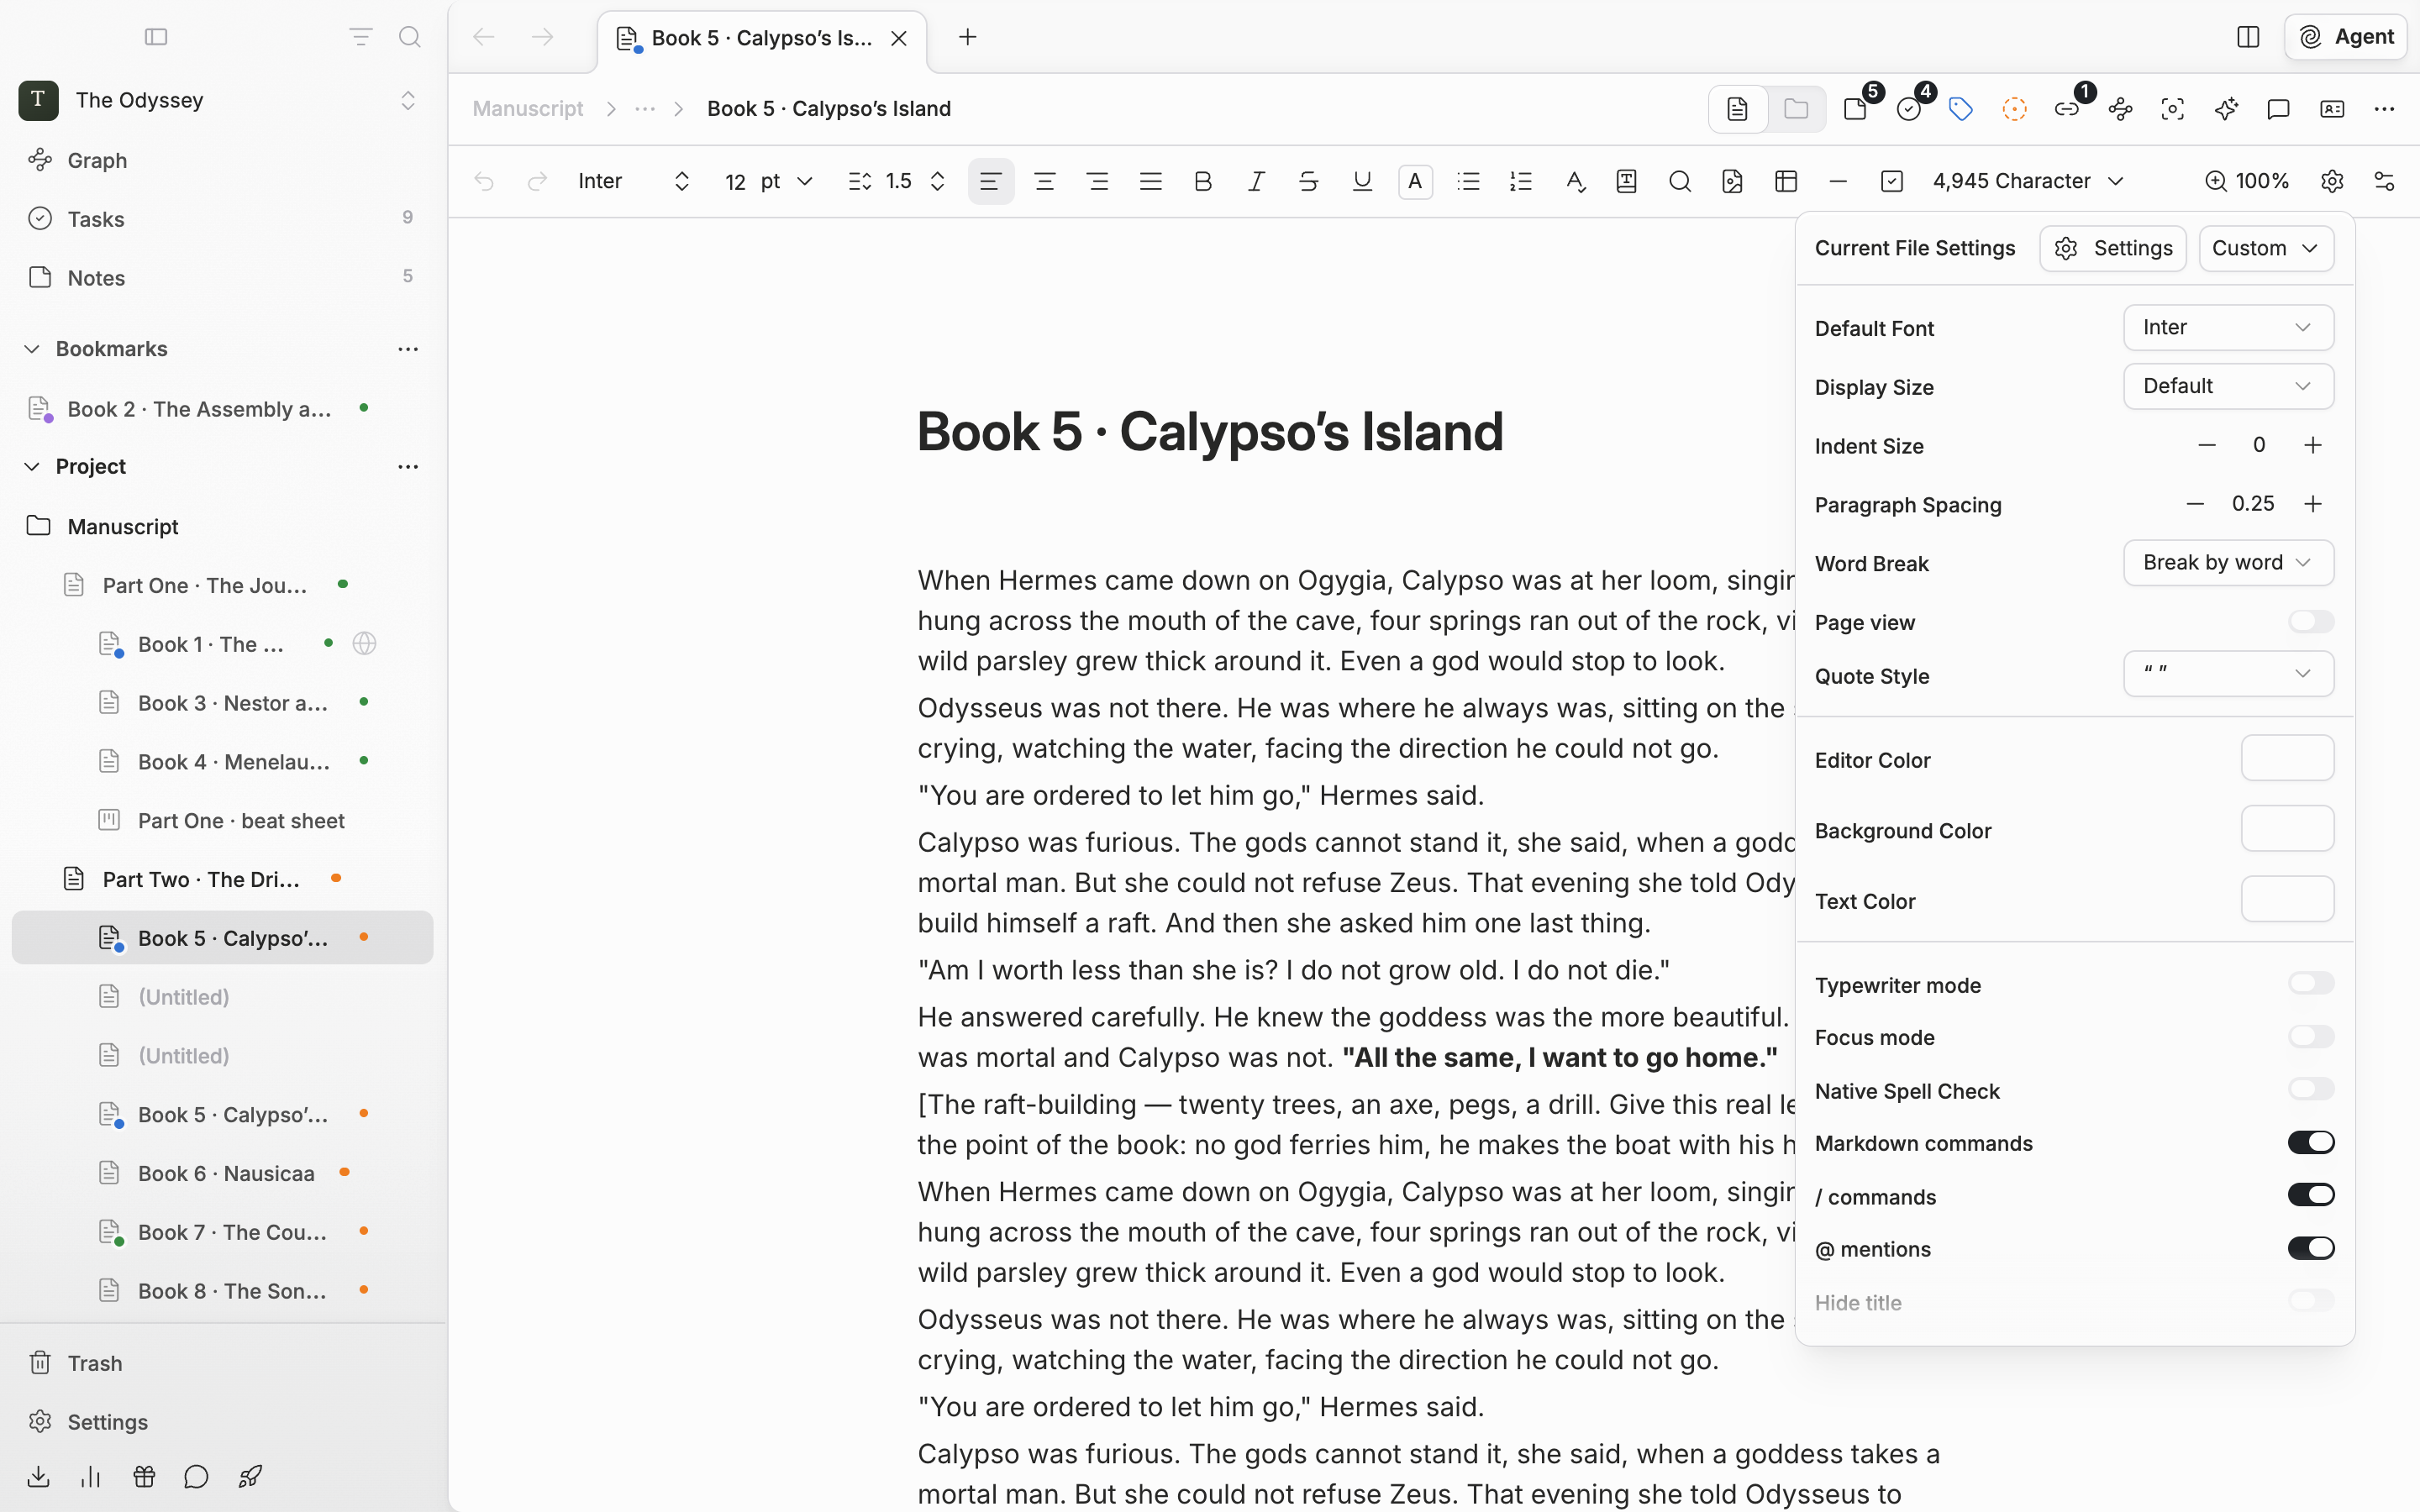Open the download icon at bottom
The image size is (2420, 1512).
(39, 1476)
